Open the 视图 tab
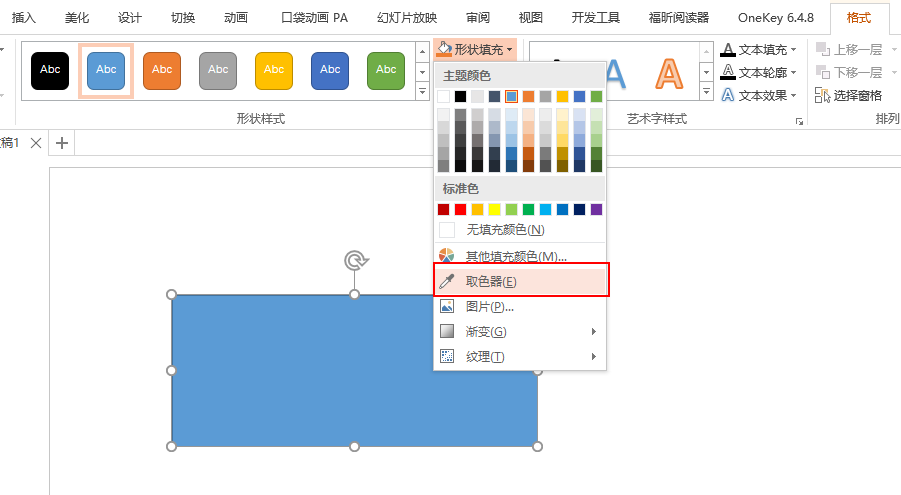This screenshot has height=495, width=901. [530, 18]
